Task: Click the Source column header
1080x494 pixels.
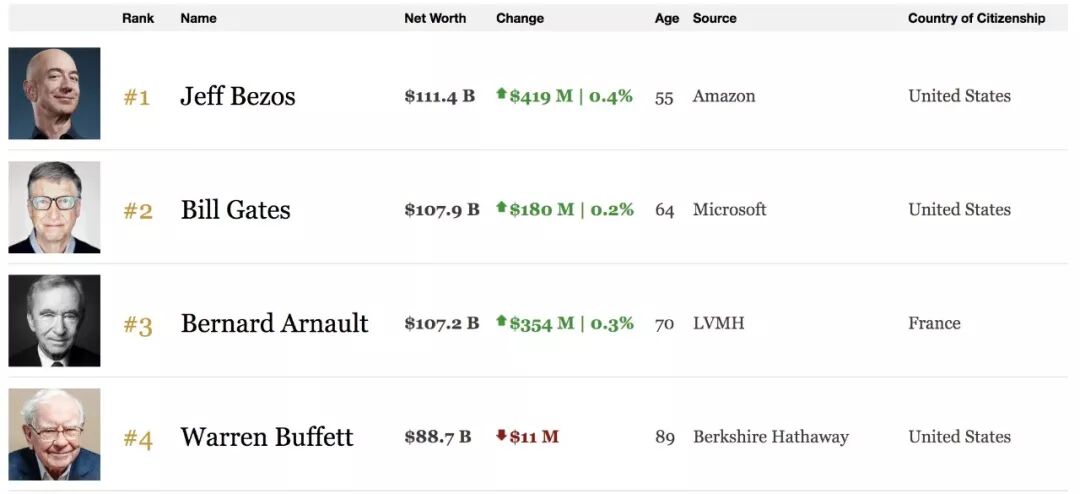Action: pos(714,18)
